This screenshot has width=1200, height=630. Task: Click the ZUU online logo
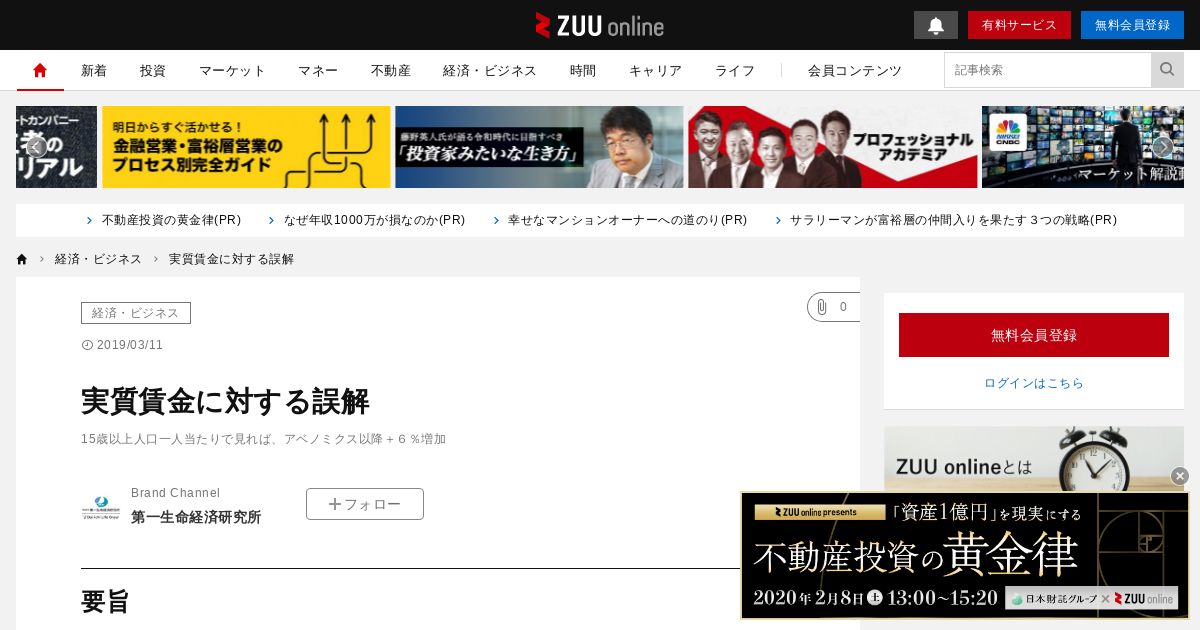pos(599,25)
